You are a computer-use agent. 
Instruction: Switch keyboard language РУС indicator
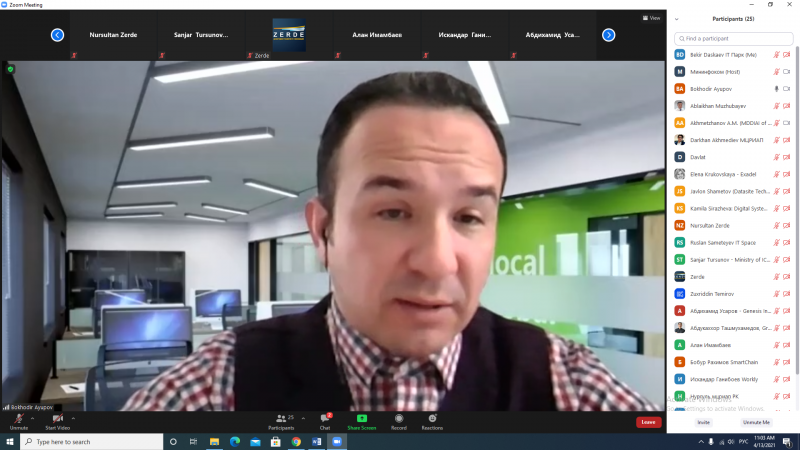click(743, 442)
